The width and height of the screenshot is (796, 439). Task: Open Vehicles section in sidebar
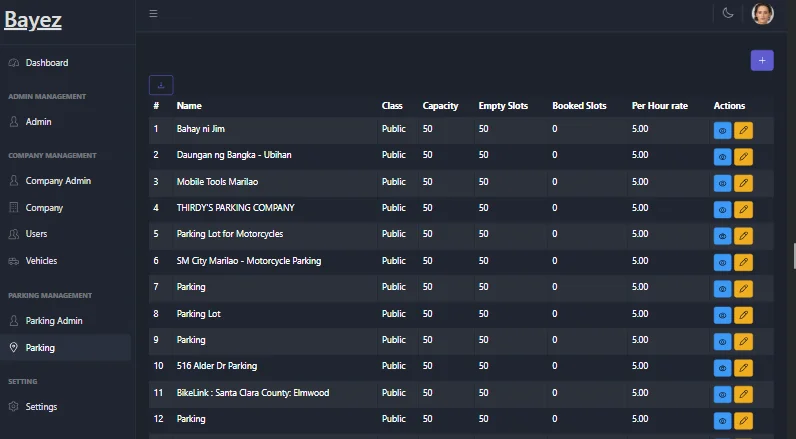(41, 261)
